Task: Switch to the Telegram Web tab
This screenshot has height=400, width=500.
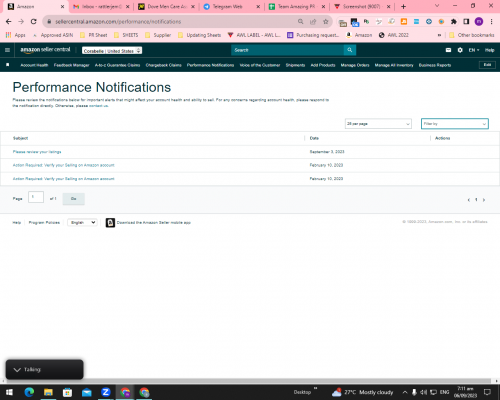Action: pyautogui.click(x=232, y=7)
